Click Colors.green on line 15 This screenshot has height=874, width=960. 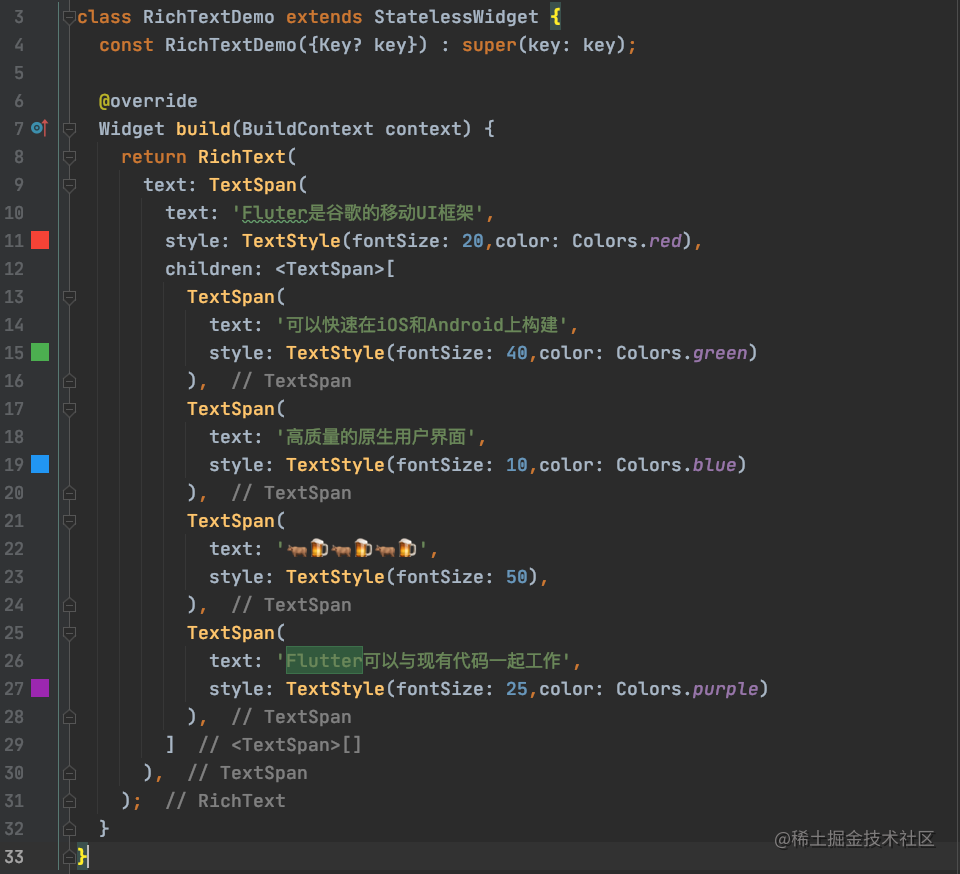click(682, 353)
